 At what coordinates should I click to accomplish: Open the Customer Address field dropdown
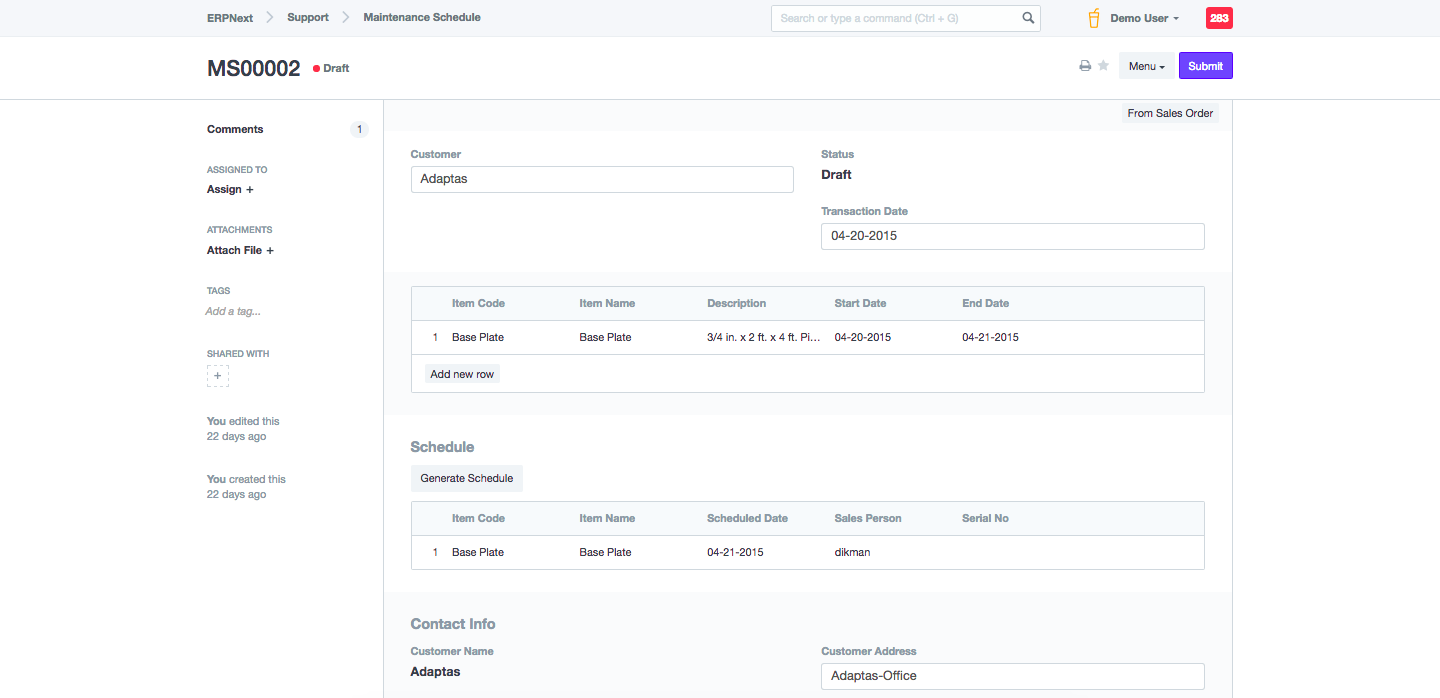tap(1012, 676)
